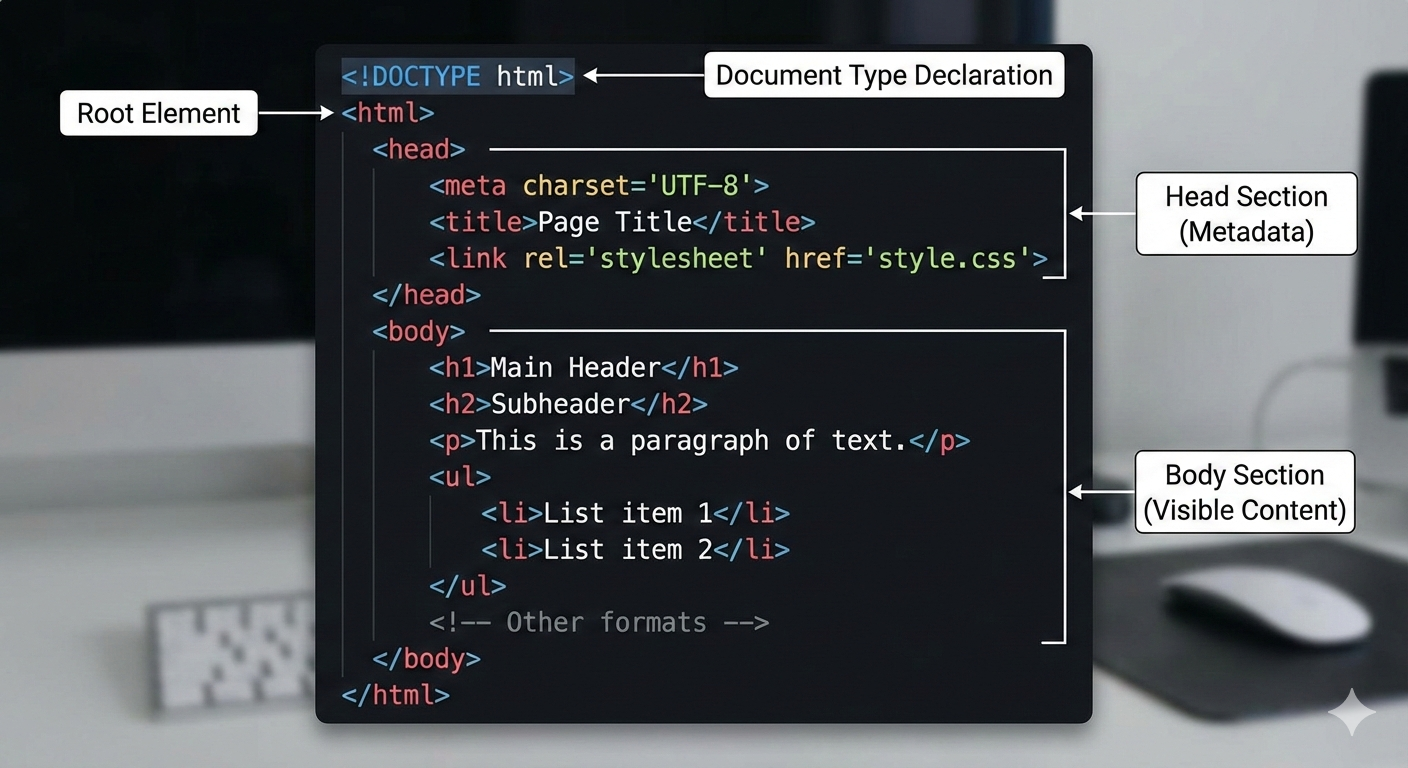This screenshot has width=1408, height=768.
Task: Select the highlighted DOCTYPE html declaration
Action: pos(457,76)
